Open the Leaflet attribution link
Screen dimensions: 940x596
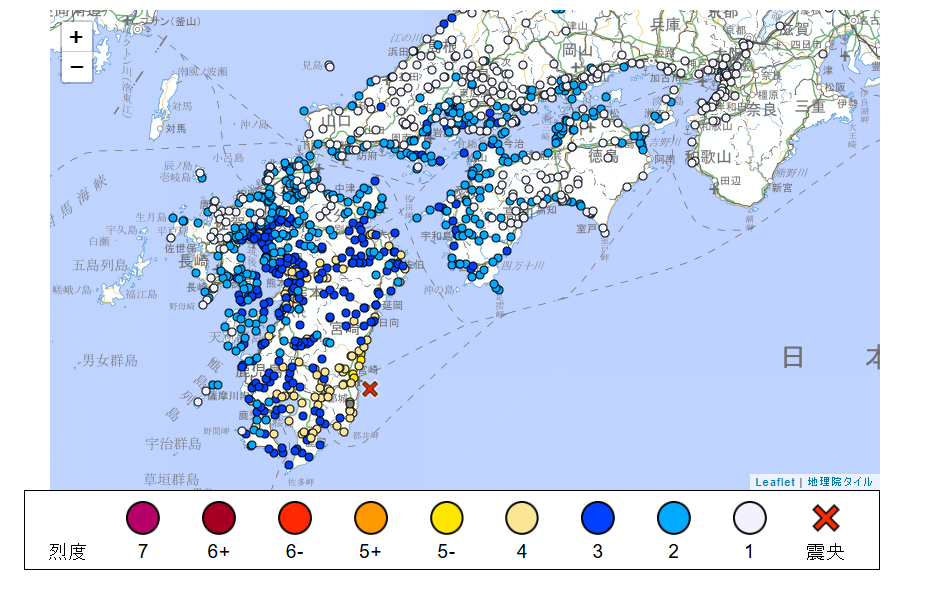(x=775, y=482)
